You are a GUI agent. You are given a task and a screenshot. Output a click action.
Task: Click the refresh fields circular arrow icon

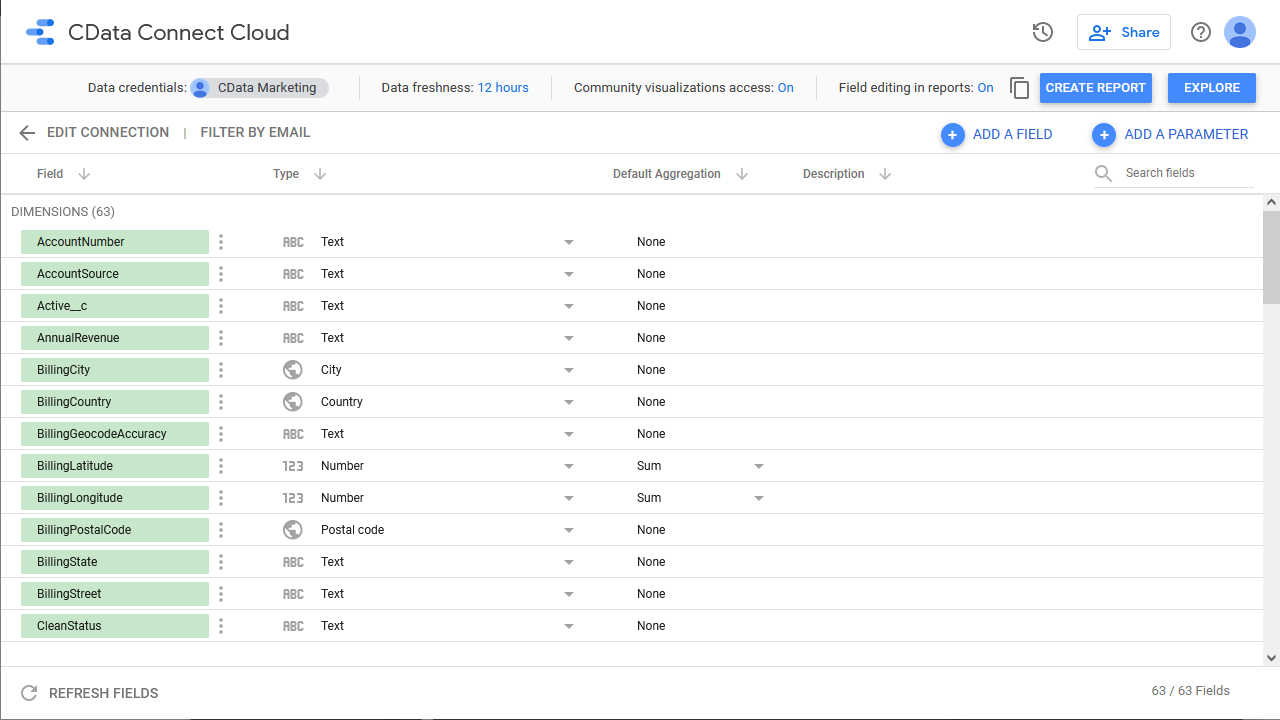pyautogui.click(x=29, y=693)
